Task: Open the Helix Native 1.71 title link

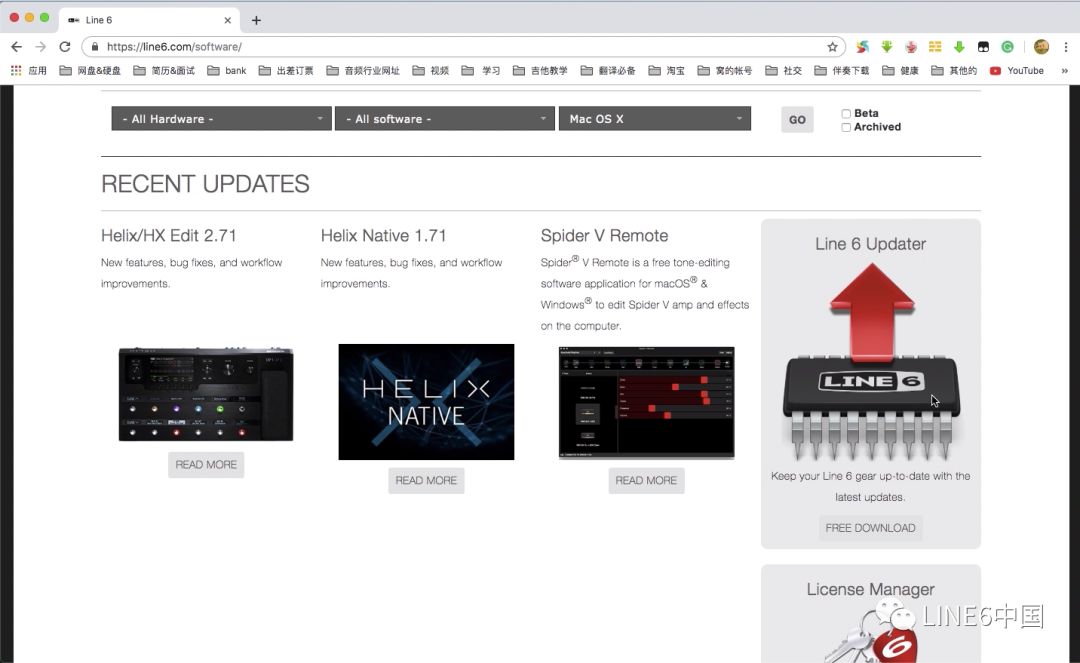Action: [384, 235]
